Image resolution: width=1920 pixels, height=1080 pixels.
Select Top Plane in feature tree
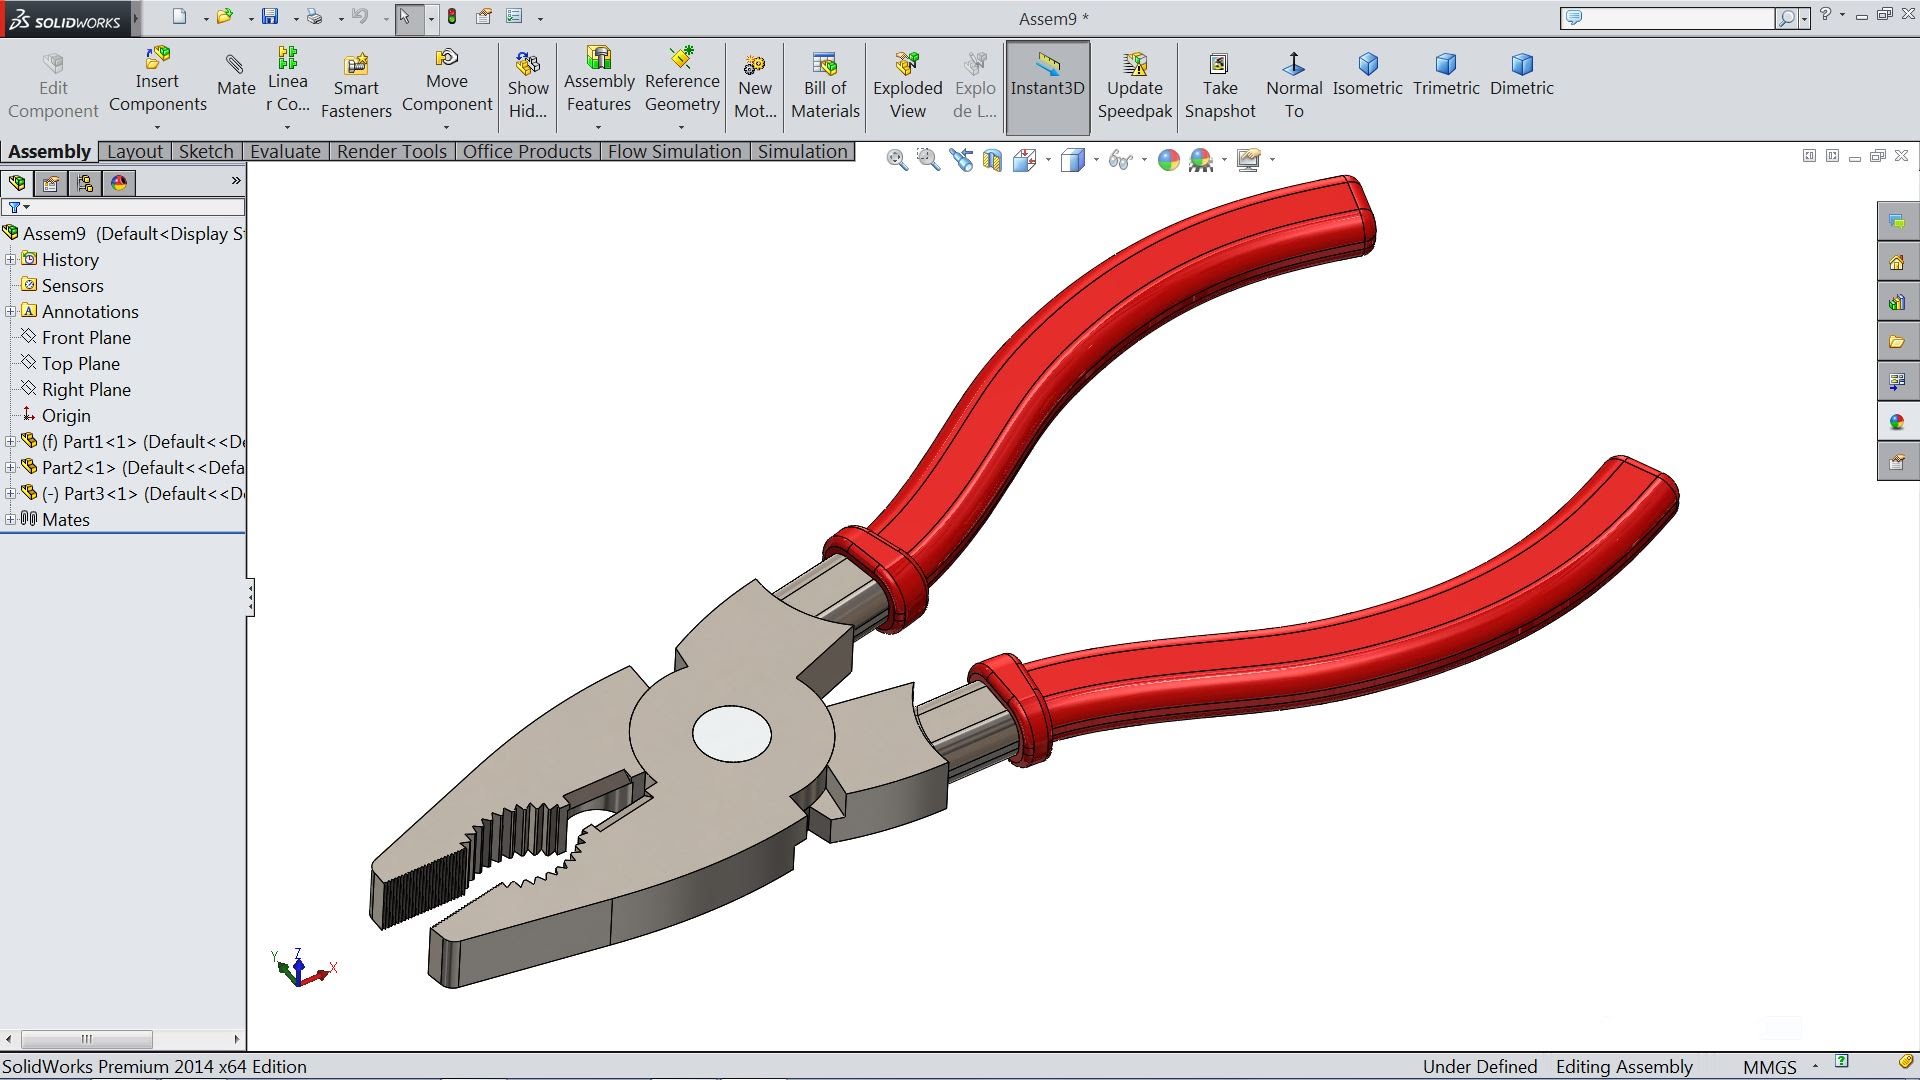coord(80,364)
